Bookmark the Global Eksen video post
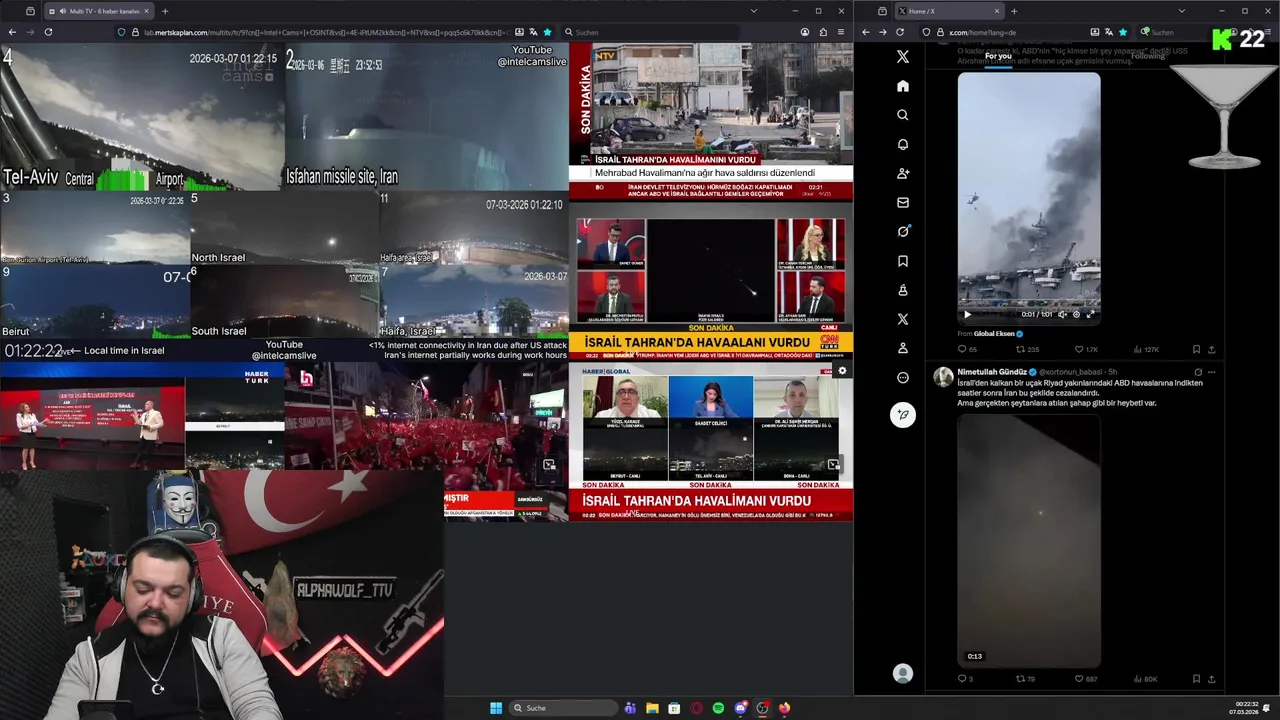This screenshot has height=720, width=1280. pyautogui.click(x=1196, y=349)
